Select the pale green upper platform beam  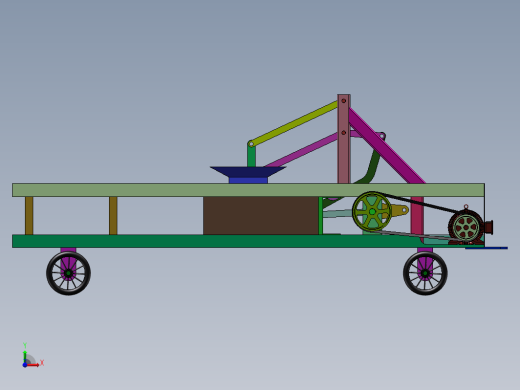(248, 190)
